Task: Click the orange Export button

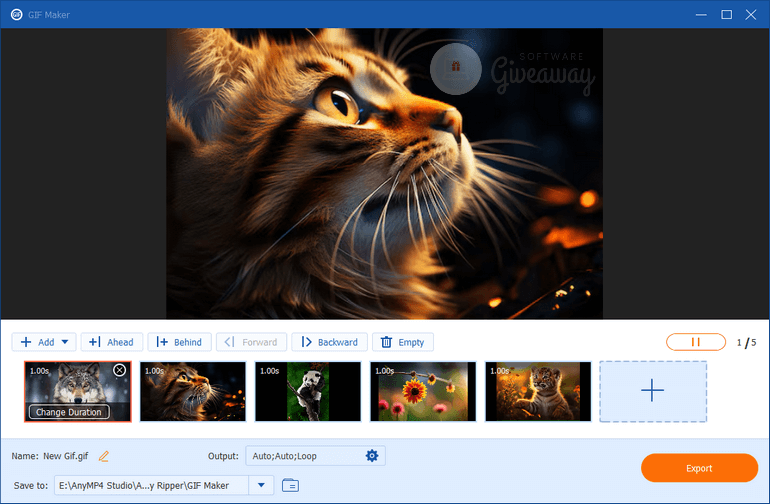Action: pyautogui.click(x=699, y=468)
